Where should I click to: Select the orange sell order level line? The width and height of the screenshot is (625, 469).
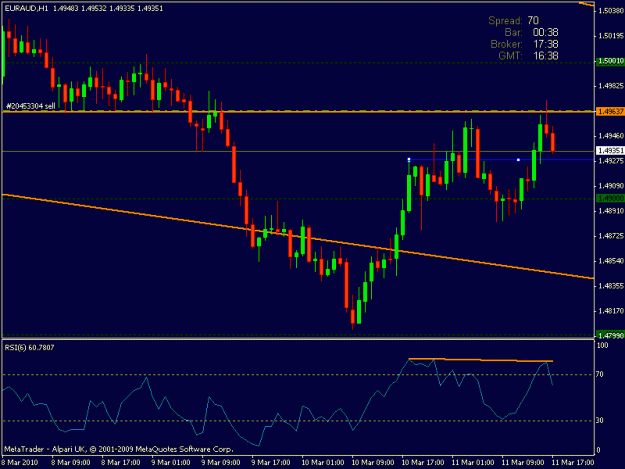coord(298,112)
